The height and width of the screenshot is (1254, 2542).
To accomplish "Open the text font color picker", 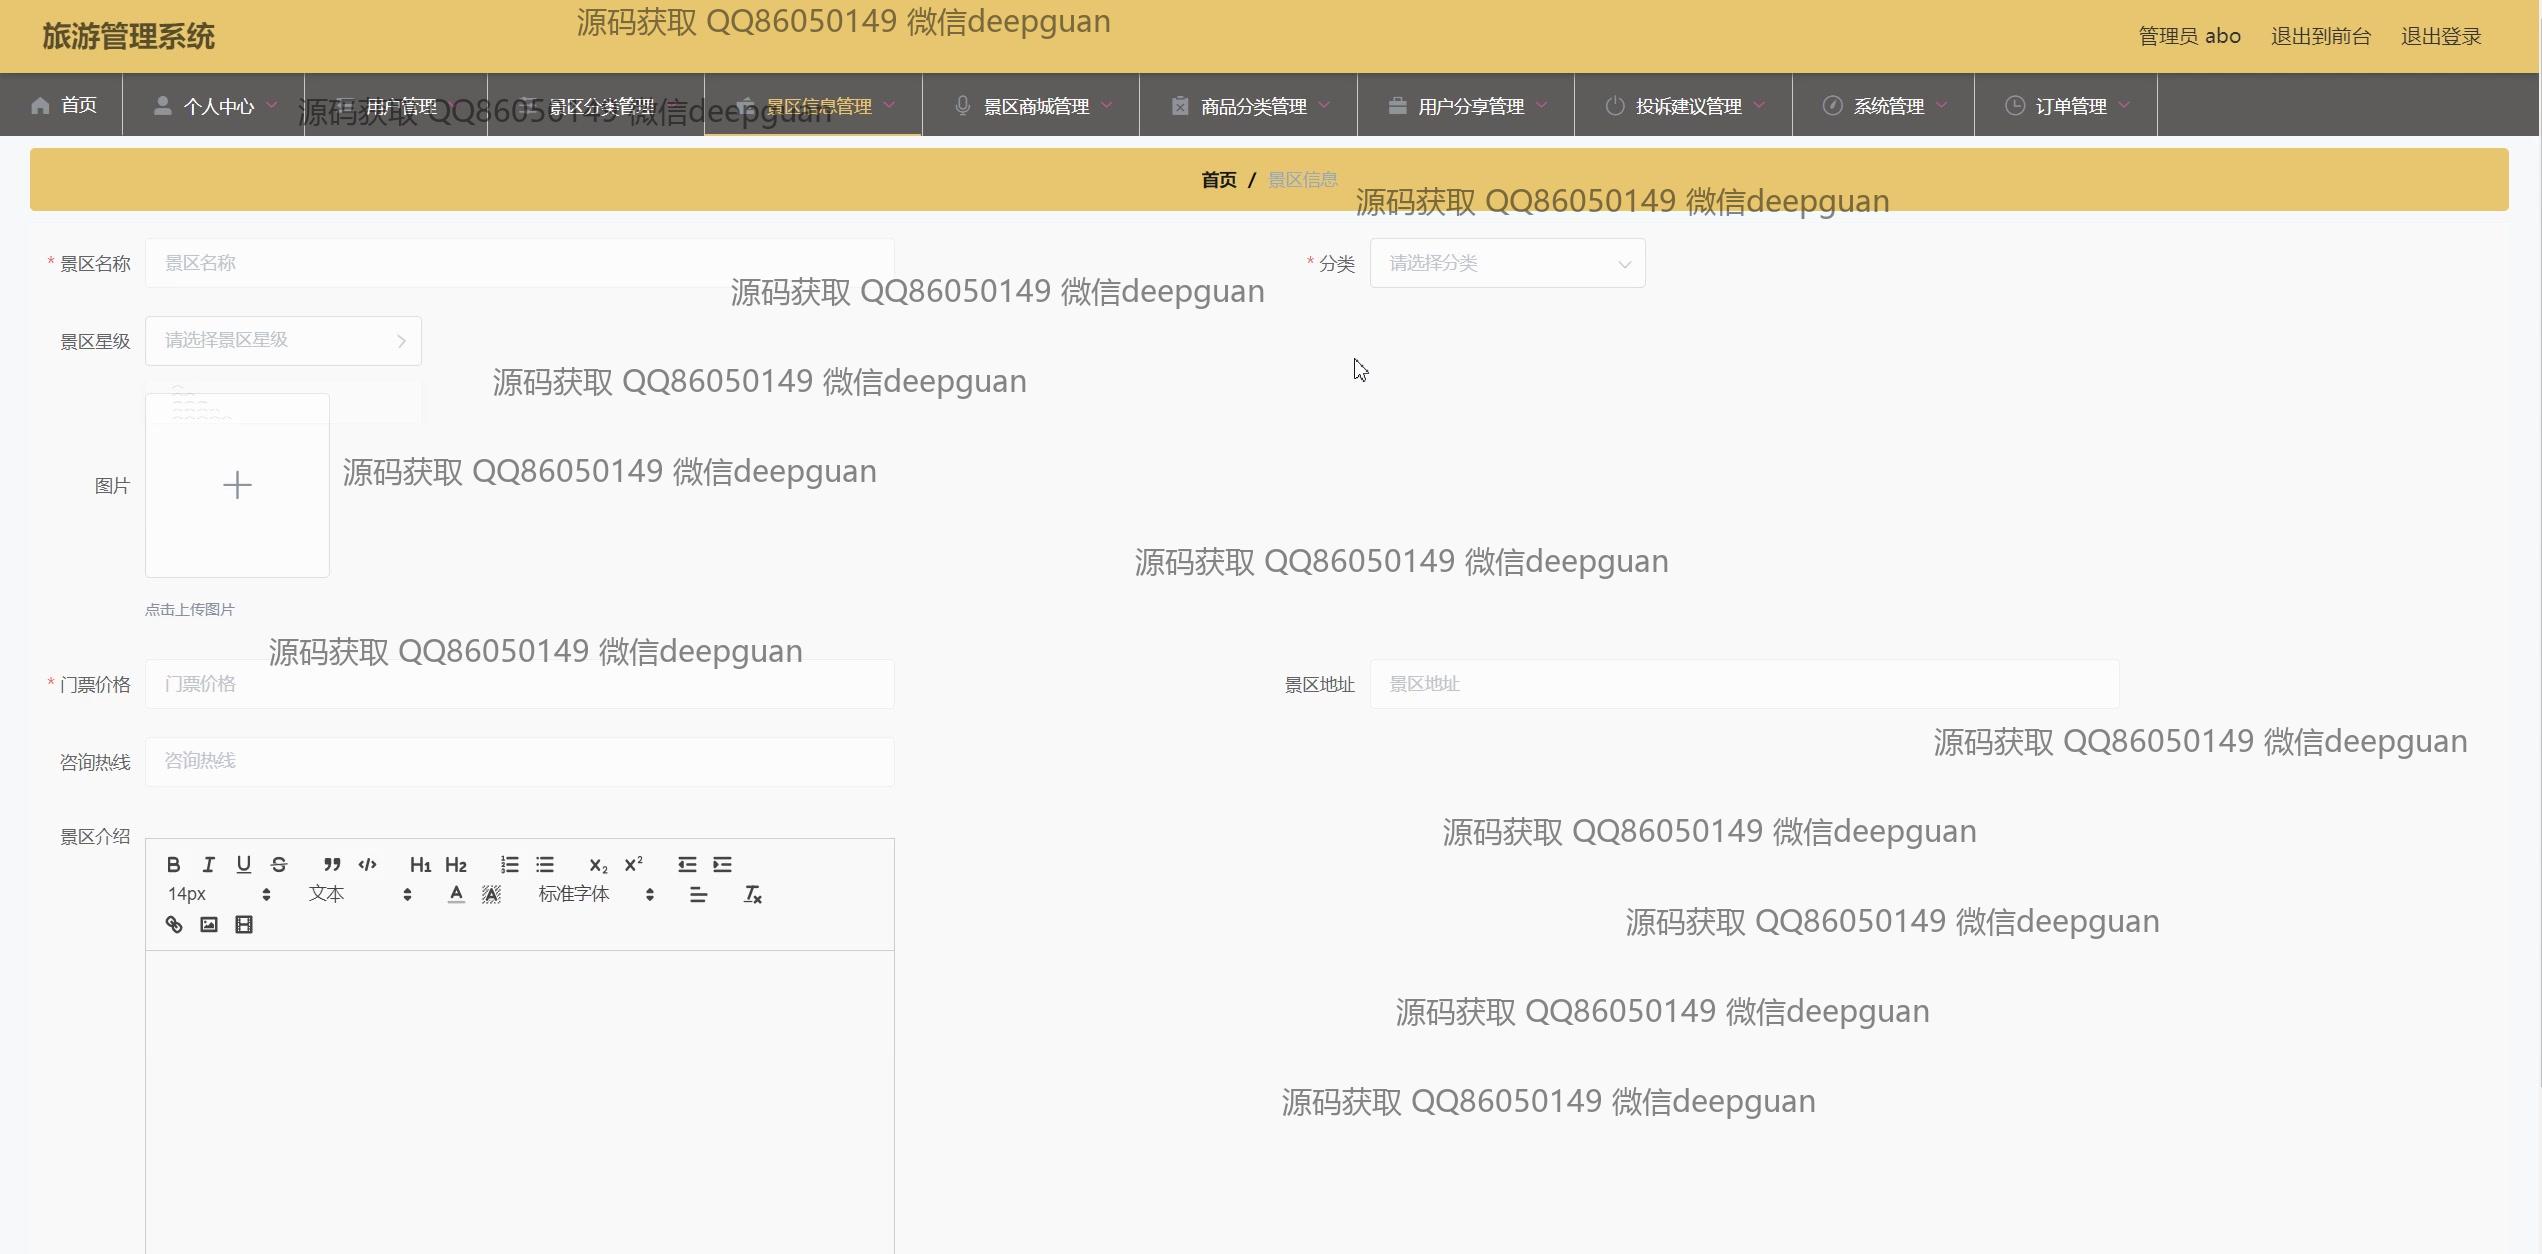I will tap(456, 894).
